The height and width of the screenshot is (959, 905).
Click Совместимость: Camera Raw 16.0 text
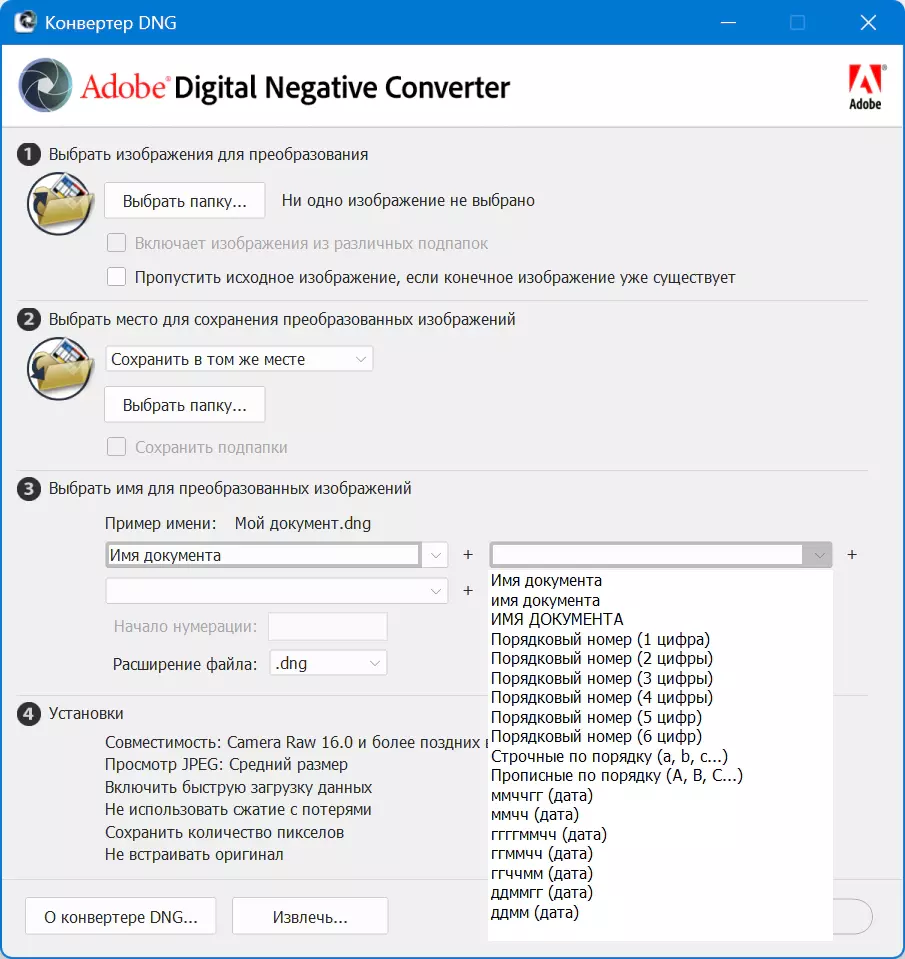(x=297, y=742)
